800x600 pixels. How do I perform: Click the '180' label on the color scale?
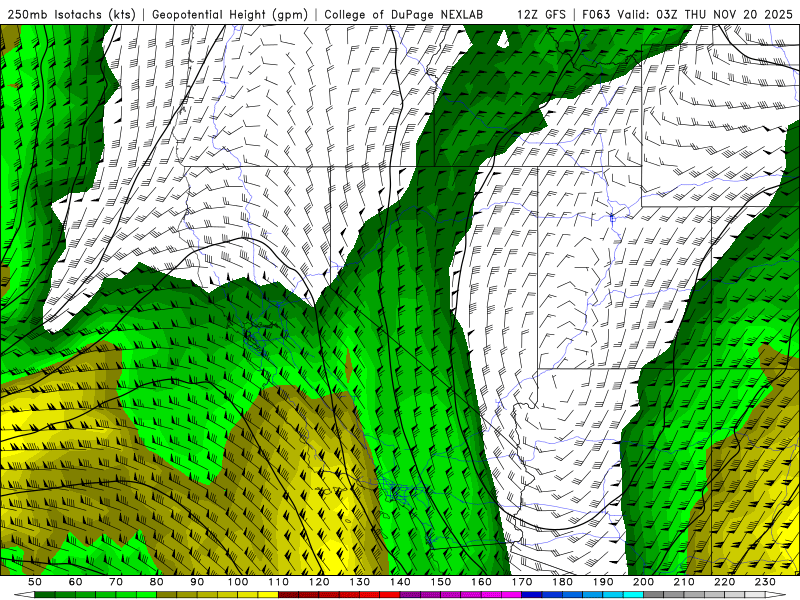coord(562,582)
